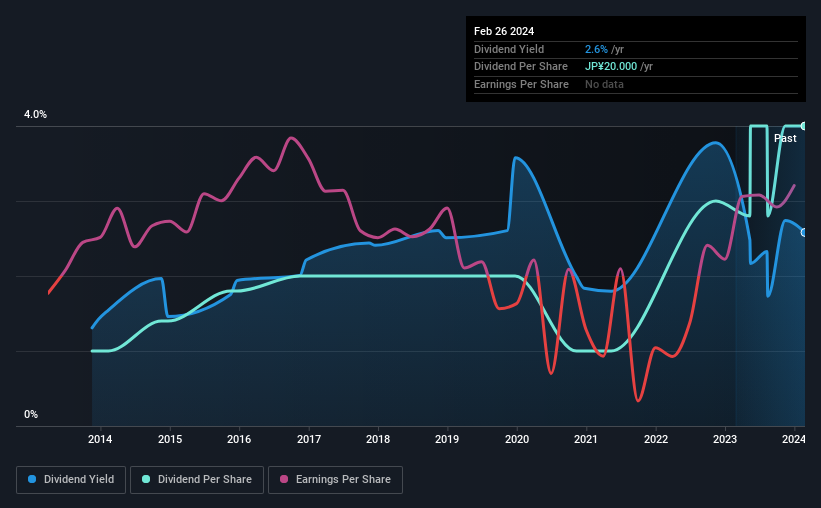Viewport: 821px width, 508px height.
Task: Click the Dividend Per Share endpoint marker at 4.0%
Action: click(x=804, y=126)
